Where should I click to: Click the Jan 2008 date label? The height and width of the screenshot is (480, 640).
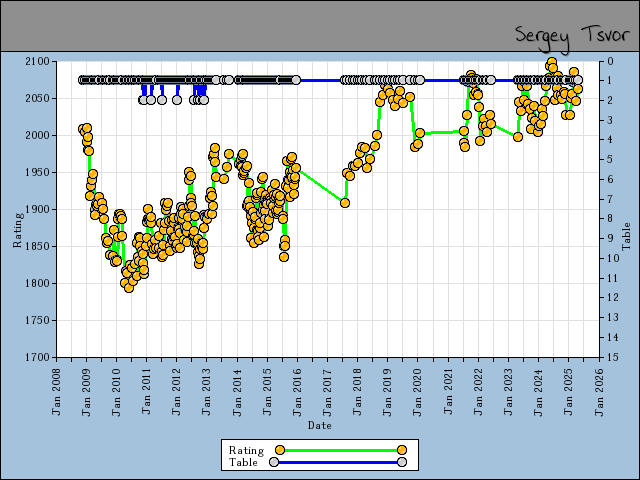click(x=56, y=392)
